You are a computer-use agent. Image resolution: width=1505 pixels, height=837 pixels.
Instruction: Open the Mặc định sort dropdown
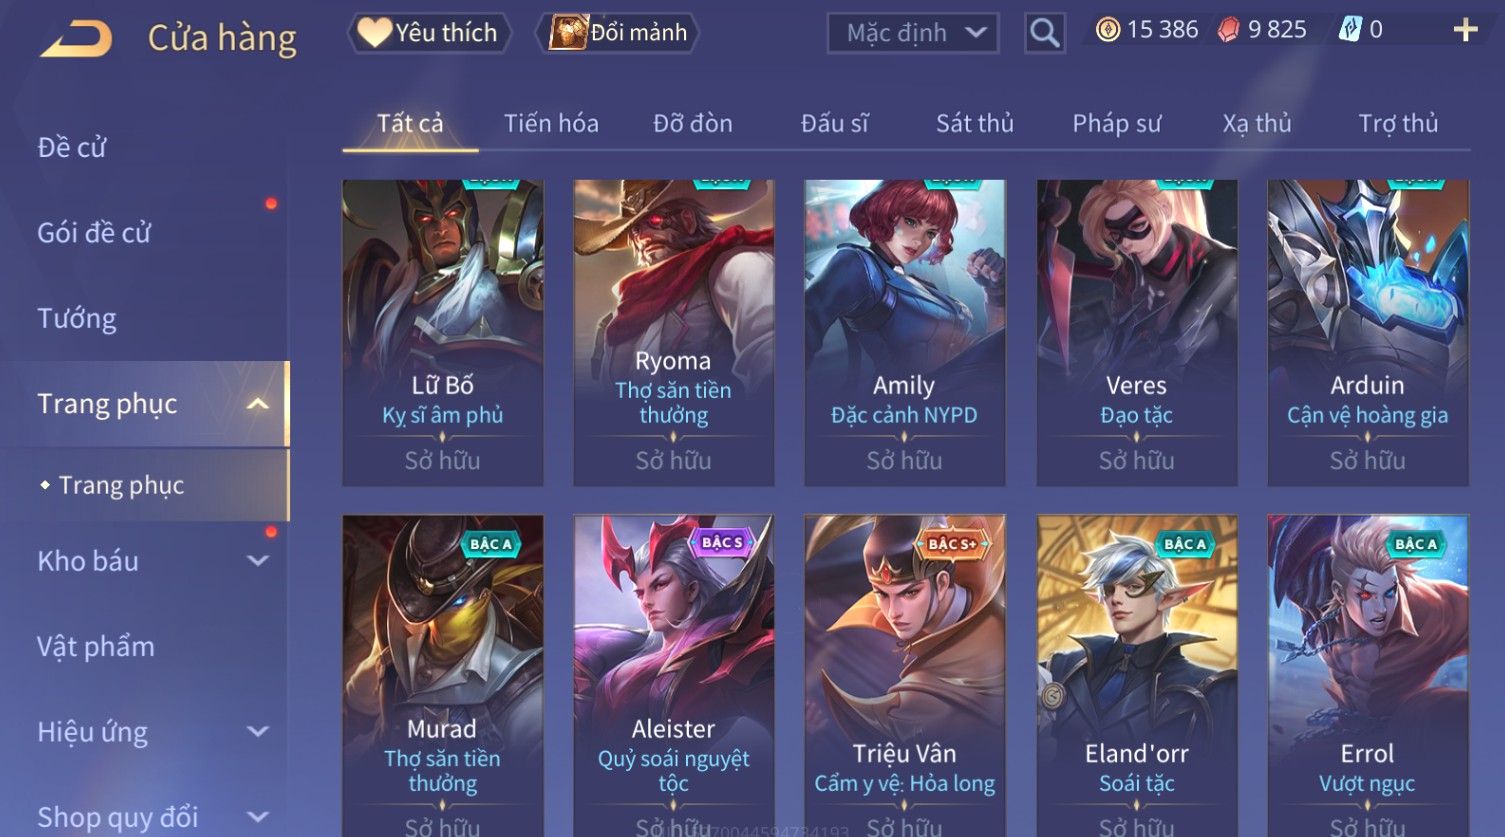[913, 33]
